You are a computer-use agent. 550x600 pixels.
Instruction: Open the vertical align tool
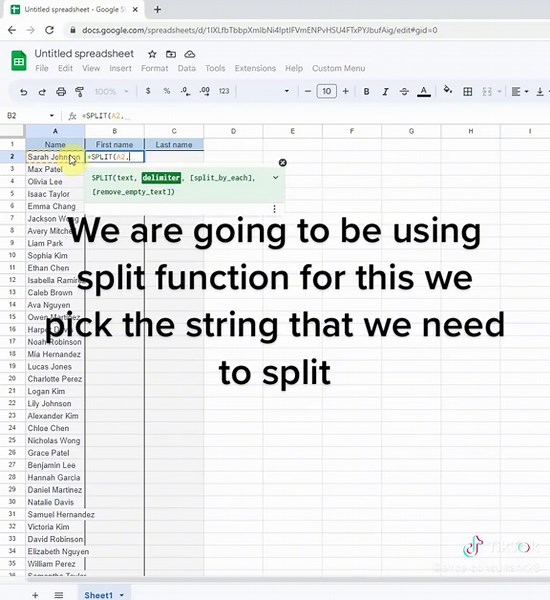point(540,91)
